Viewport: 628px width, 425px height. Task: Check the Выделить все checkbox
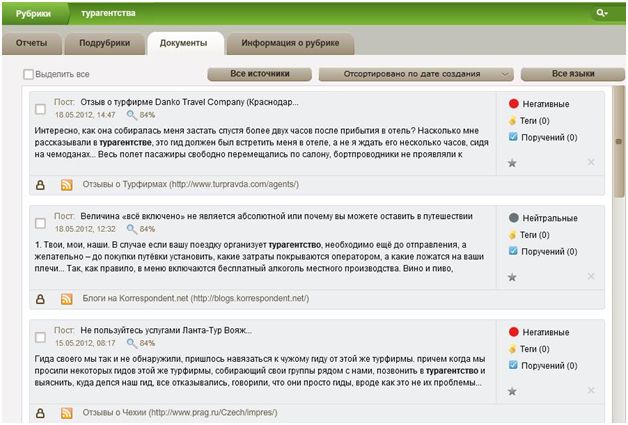pyautogui.click(x=28, y=74)
